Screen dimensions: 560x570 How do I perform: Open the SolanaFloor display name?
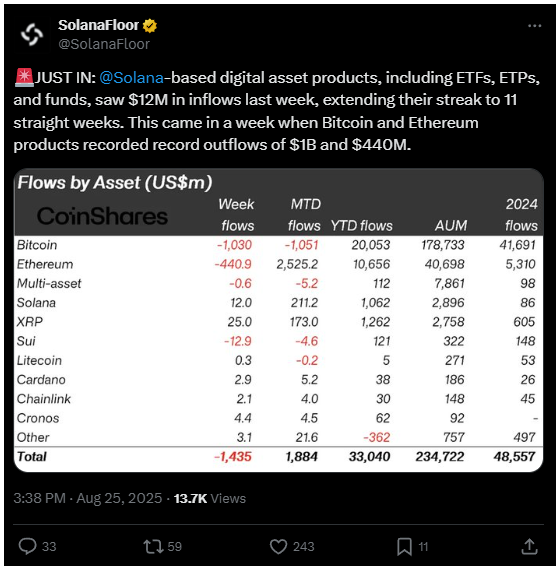98,25
